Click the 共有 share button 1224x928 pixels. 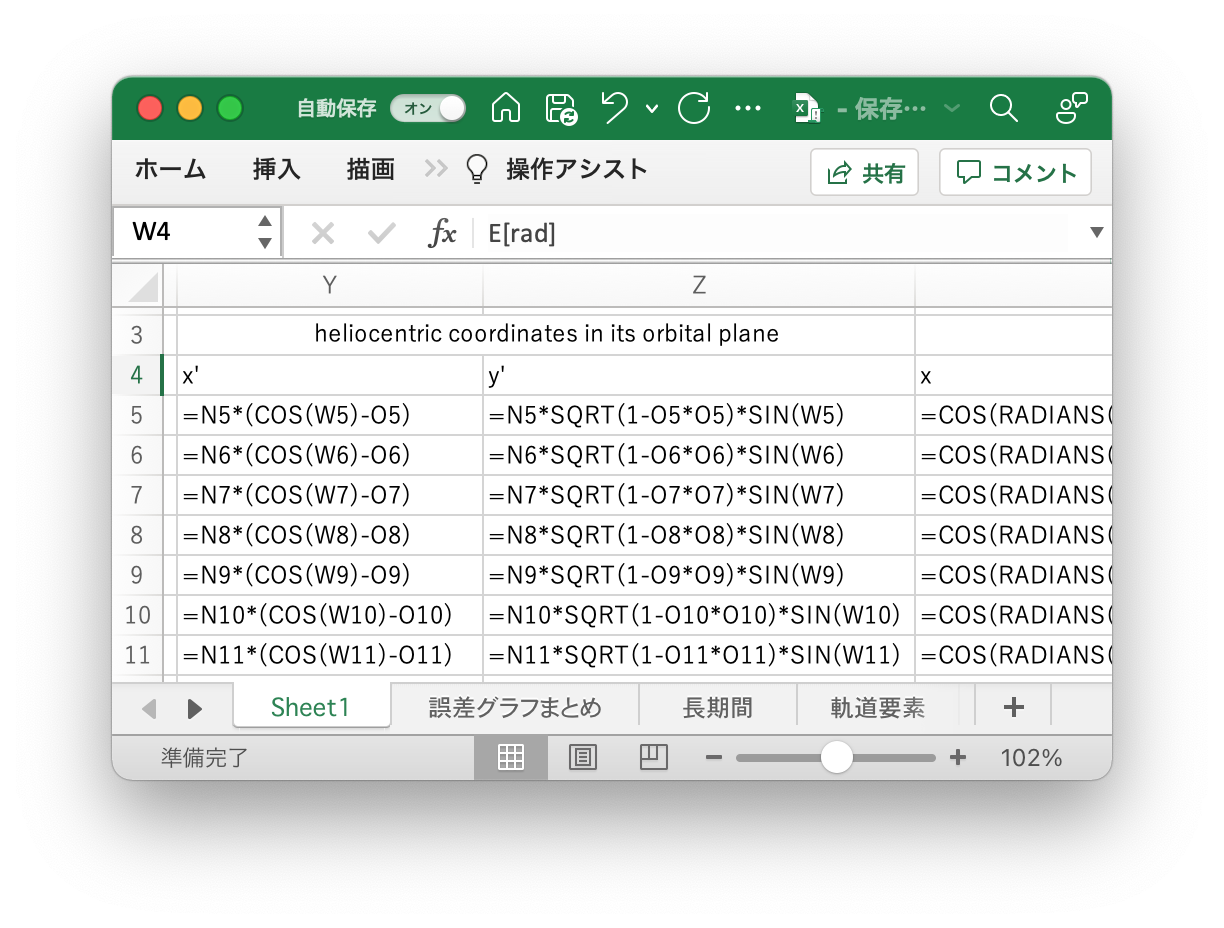point(865,173)
